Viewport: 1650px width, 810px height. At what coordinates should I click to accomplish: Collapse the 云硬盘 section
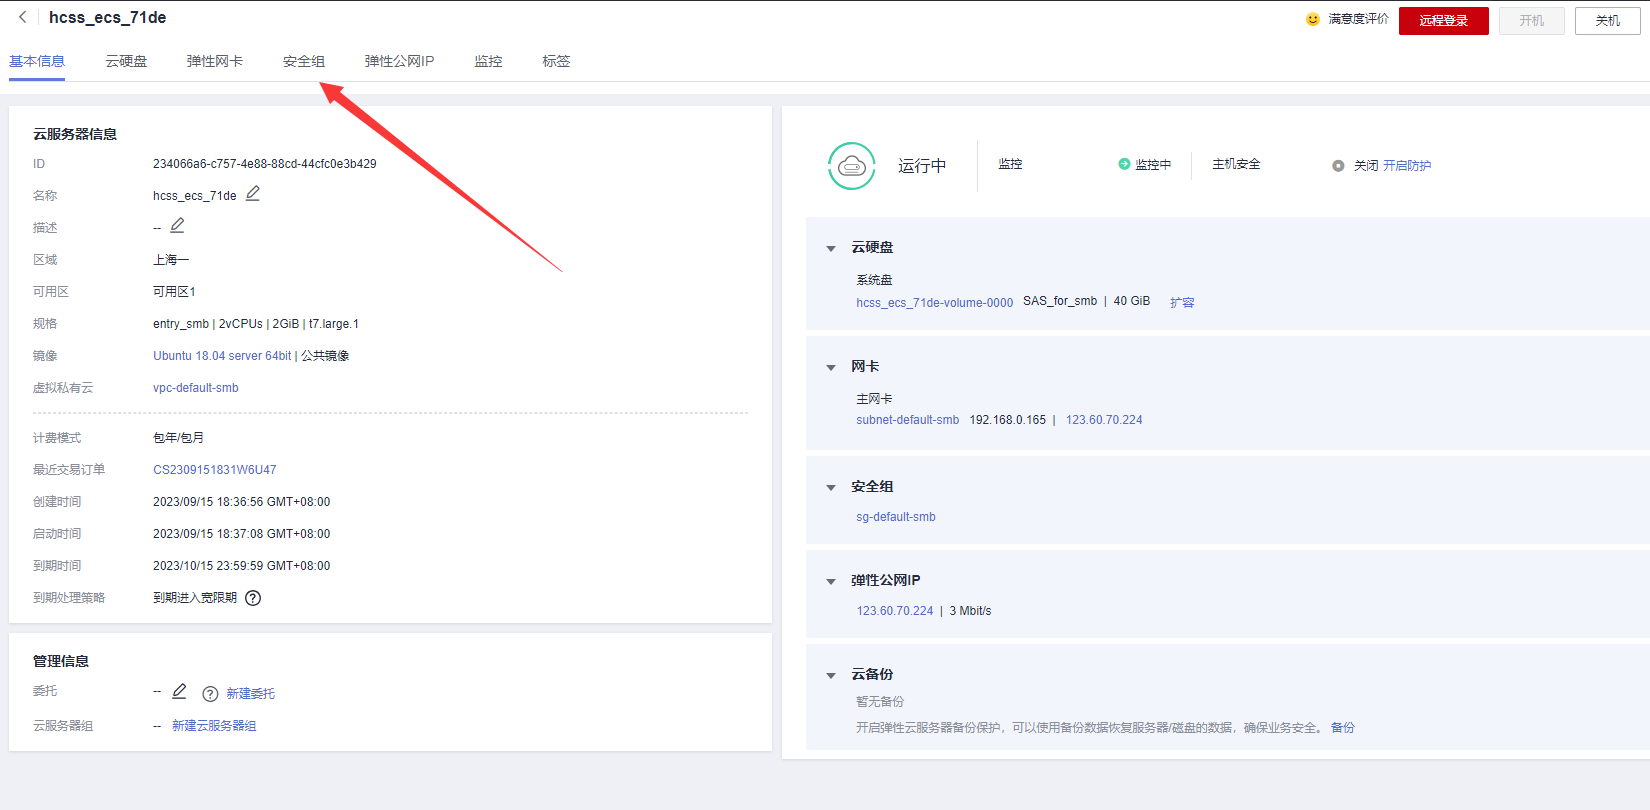tap(831, 248)
